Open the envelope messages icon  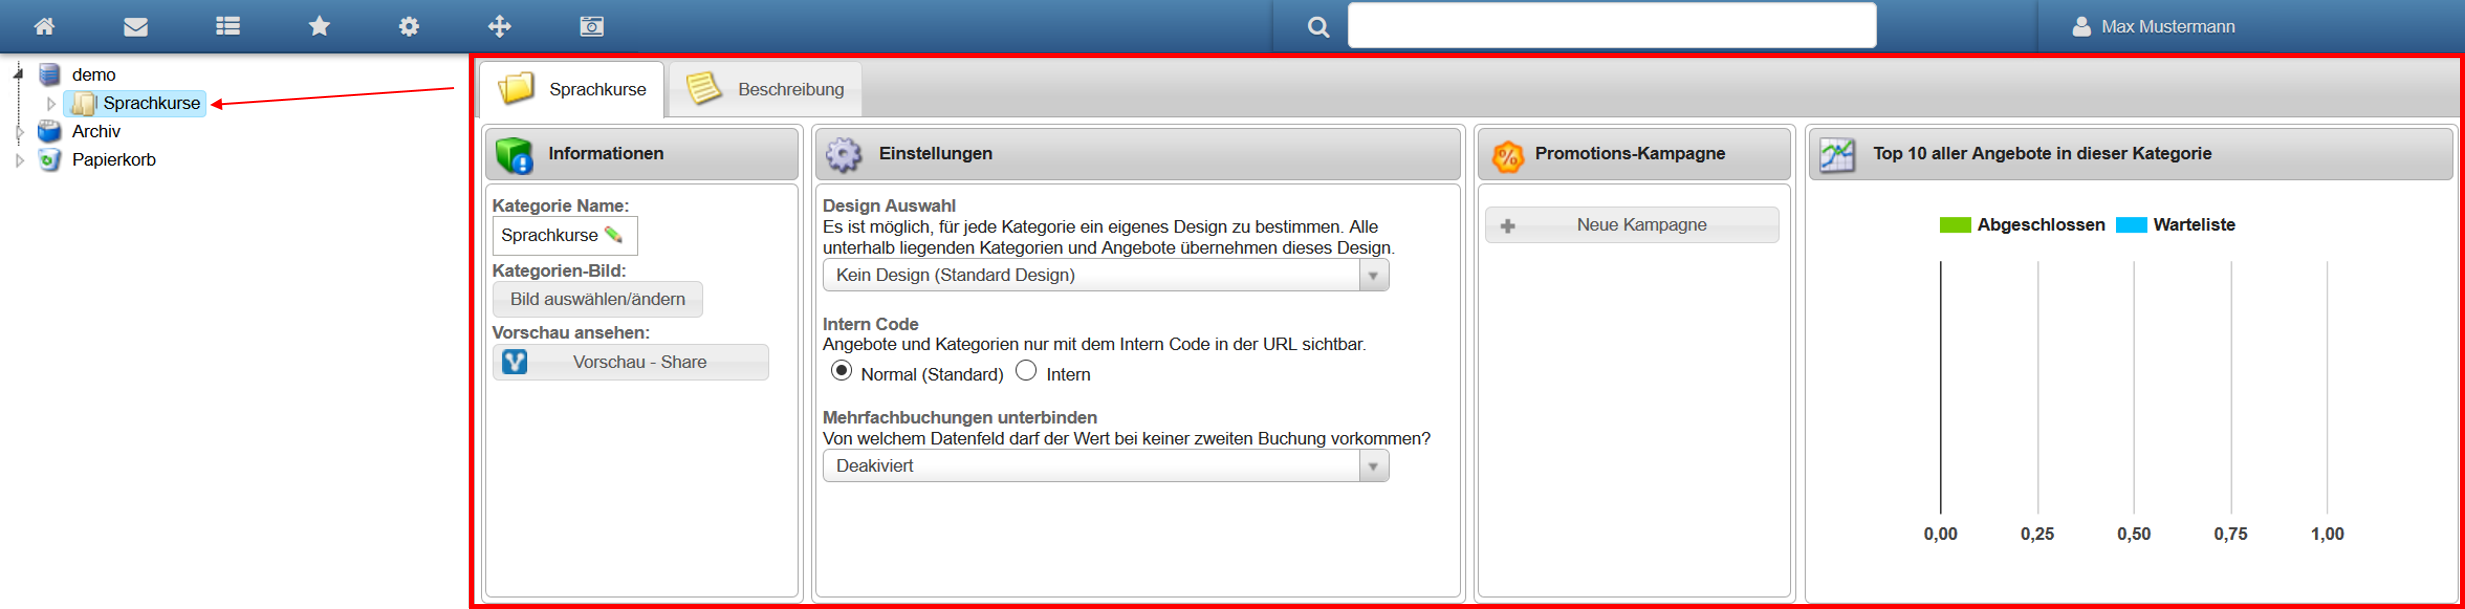click(x=136, y=26)
